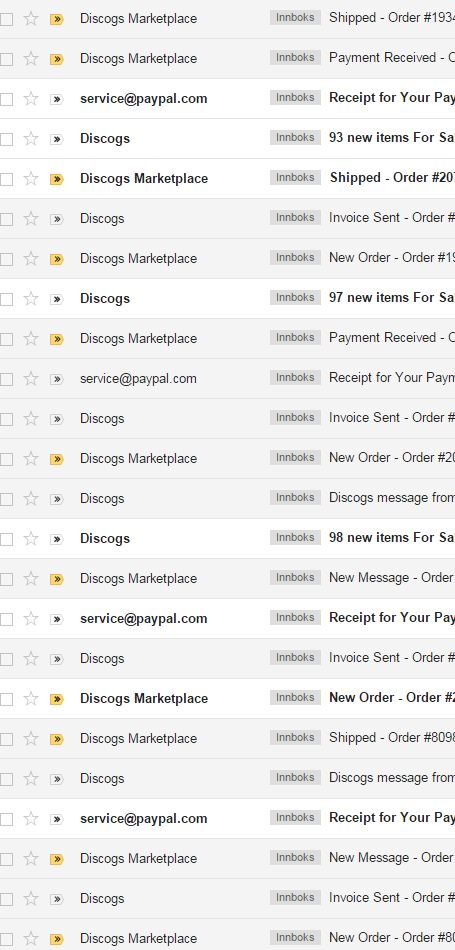Open the '93 new items For Sa' email
Screen dimensions: 455x950
tap(392, 138)
